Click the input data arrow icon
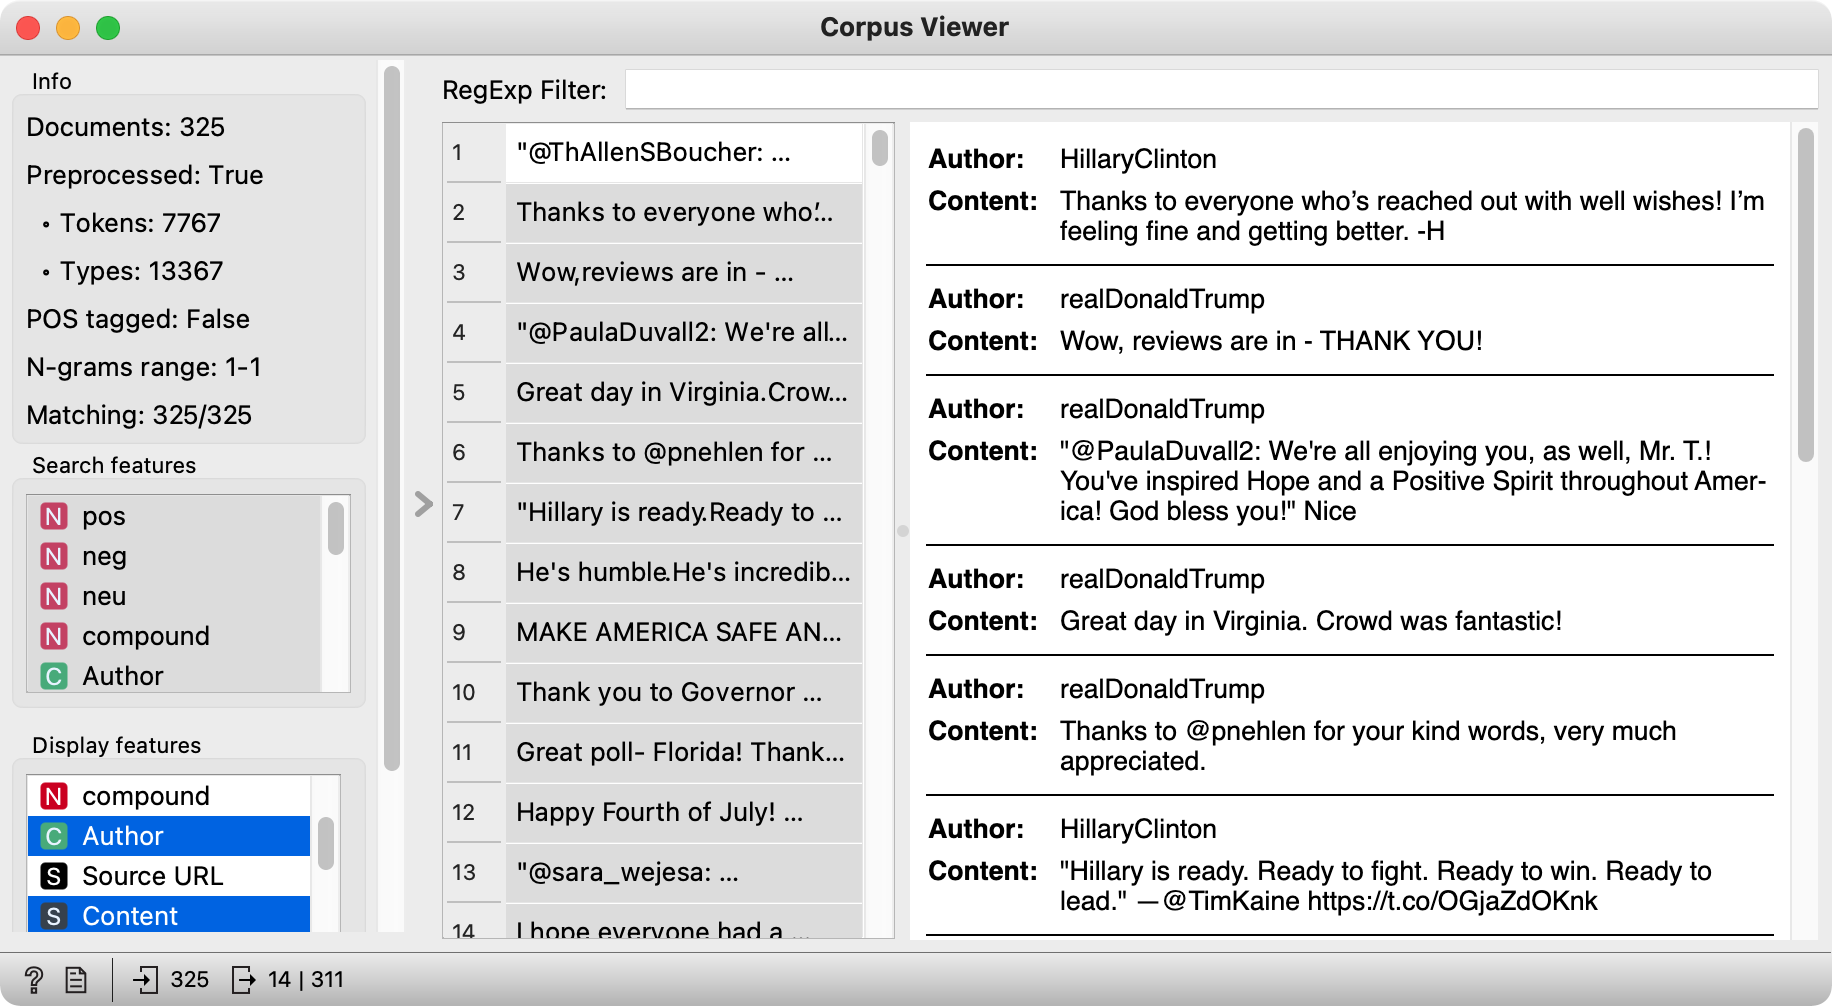The image size is (1832, 1006). (x=146, y=980)
